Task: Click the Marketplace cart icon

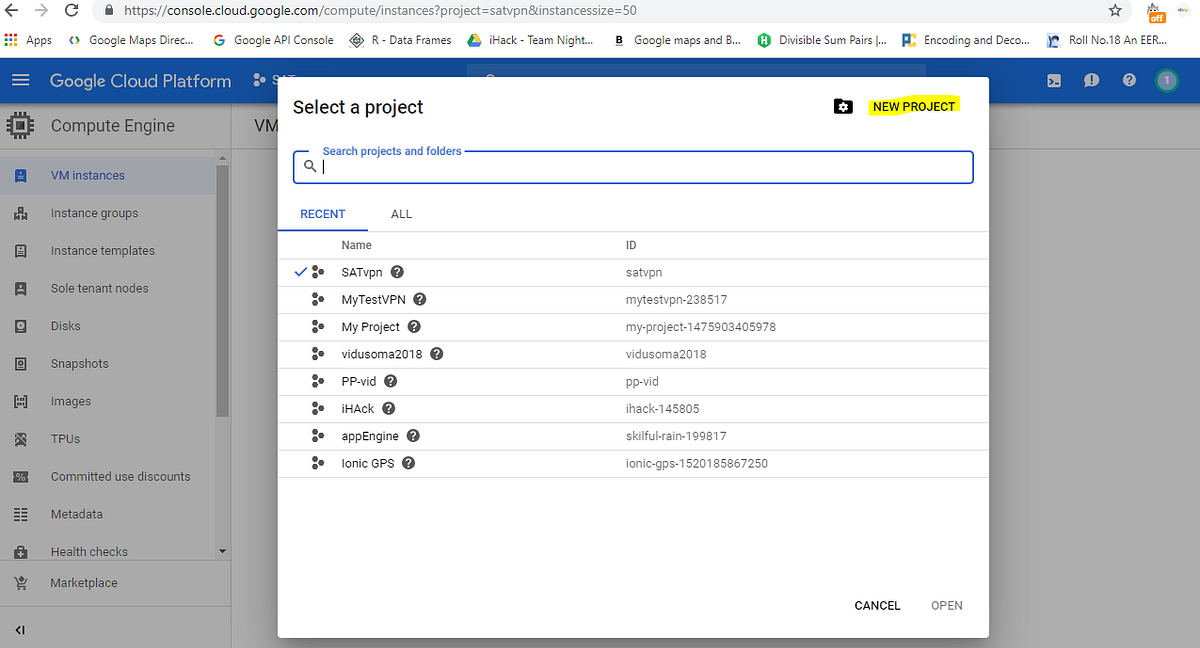Action: [21, 583]
